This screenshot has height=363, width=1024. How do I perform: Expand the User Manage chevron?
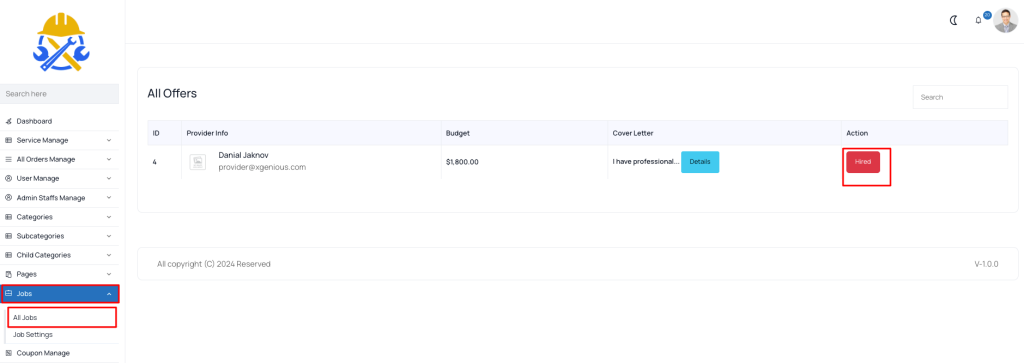109,178
